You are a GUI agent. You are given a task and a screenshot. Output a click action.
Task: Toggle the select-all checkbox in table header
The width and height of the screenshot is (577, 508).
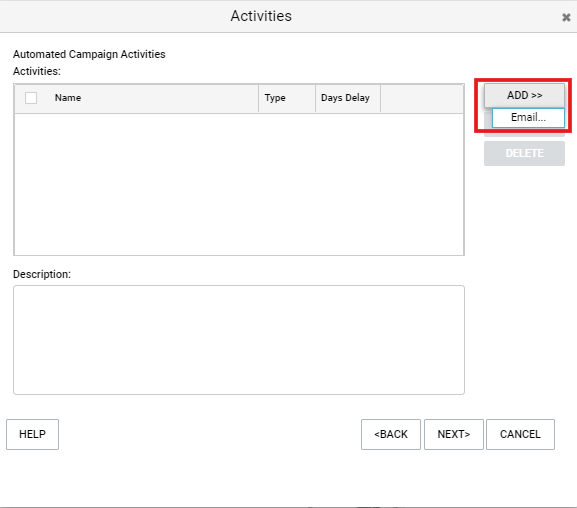point(31,98)
